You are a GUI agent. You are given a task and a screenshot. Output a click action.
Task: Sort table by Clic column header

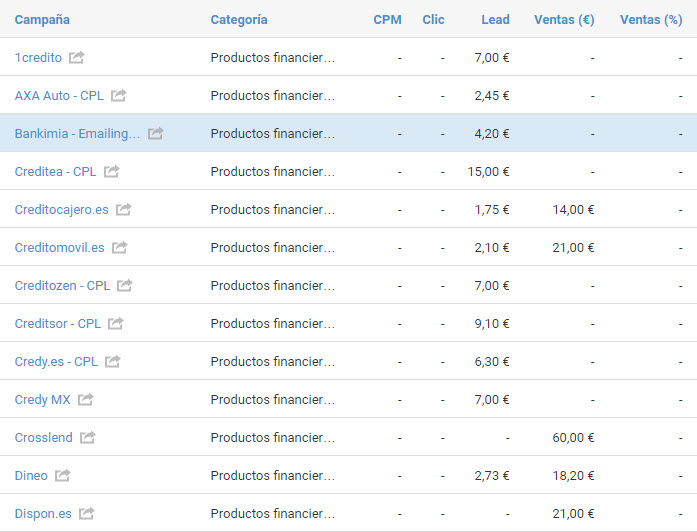click(x=433, y=20)
